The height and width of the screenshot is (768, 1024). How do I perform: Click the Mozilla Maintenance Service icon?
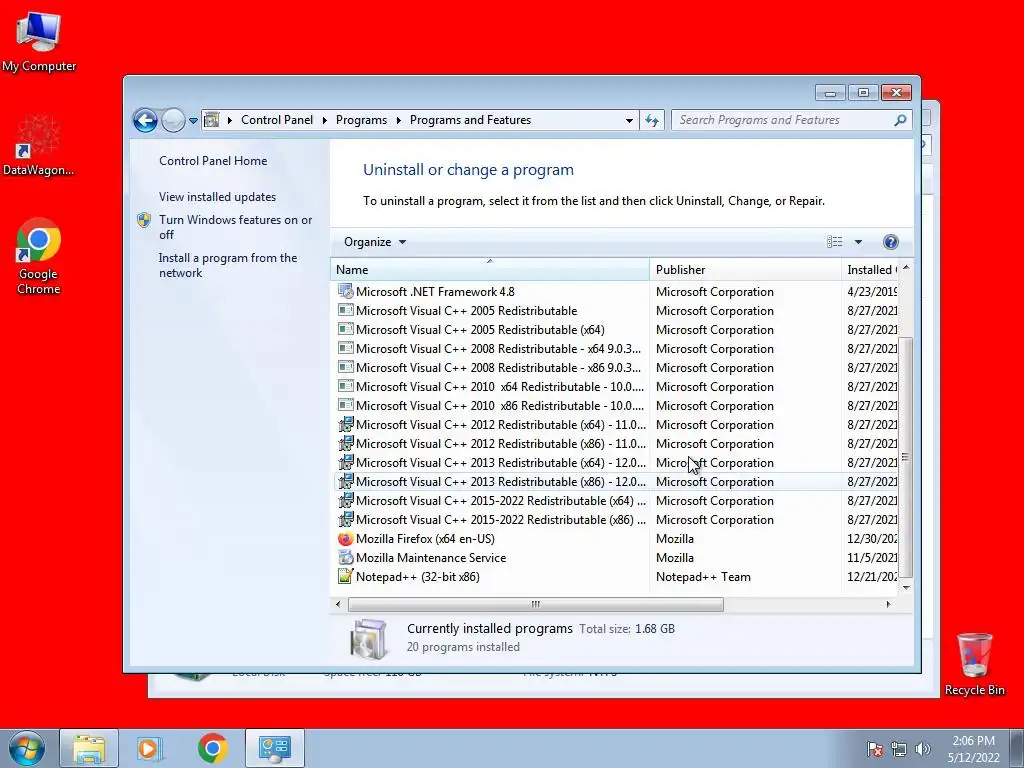tap(345, 558)
